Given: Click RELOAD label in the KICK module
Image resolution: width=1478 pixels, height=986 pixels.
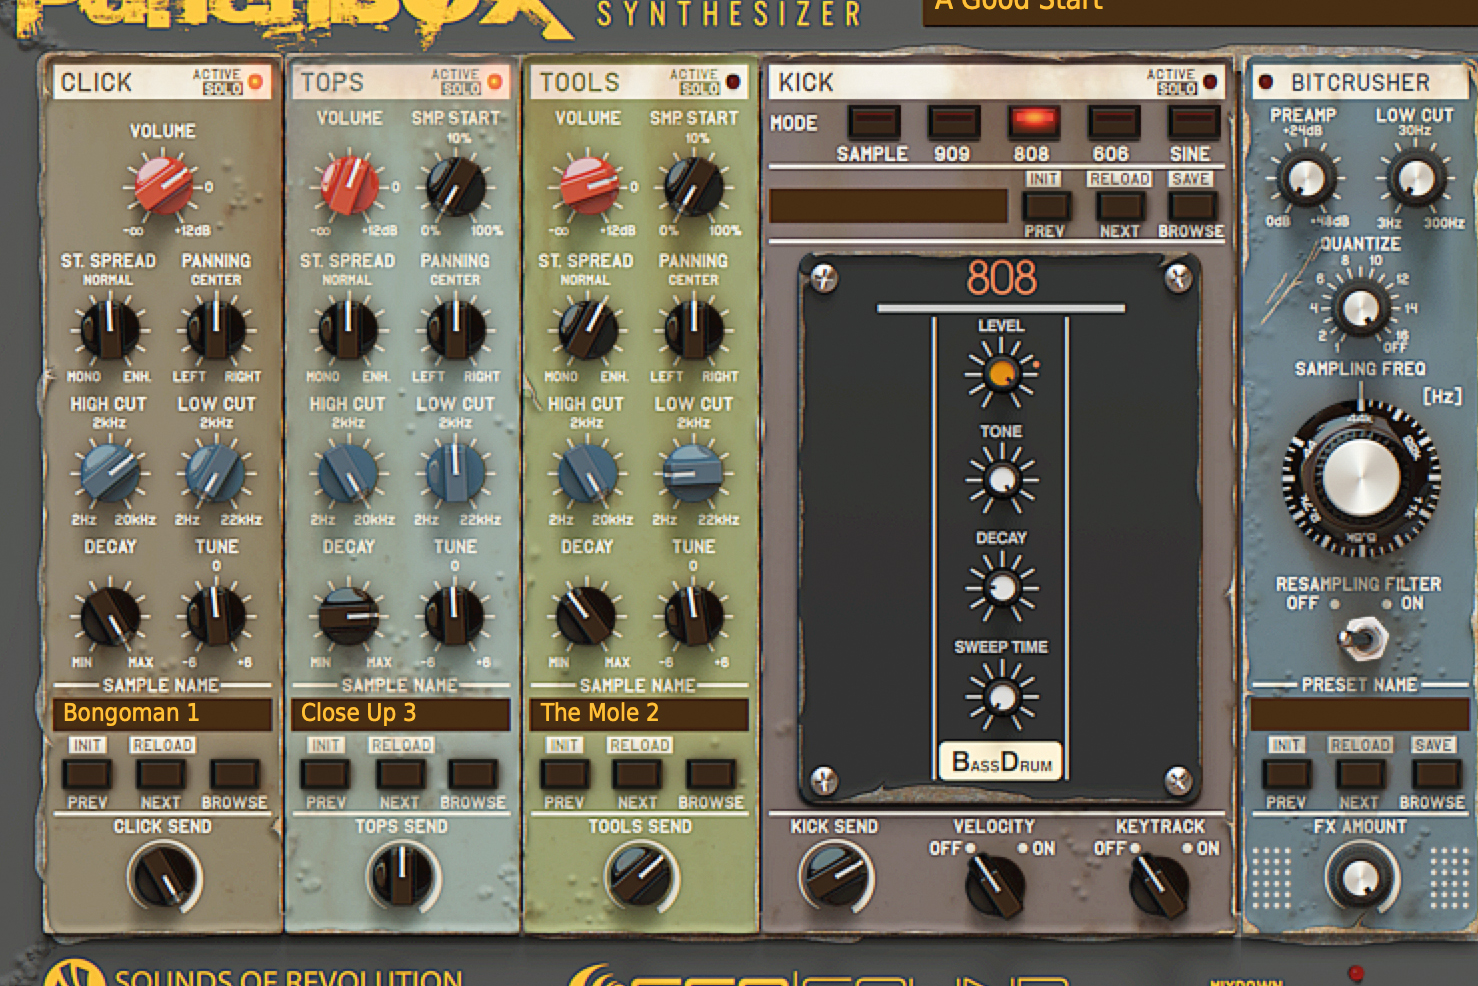Looking at the screenshot, I should coord(1120,179).
